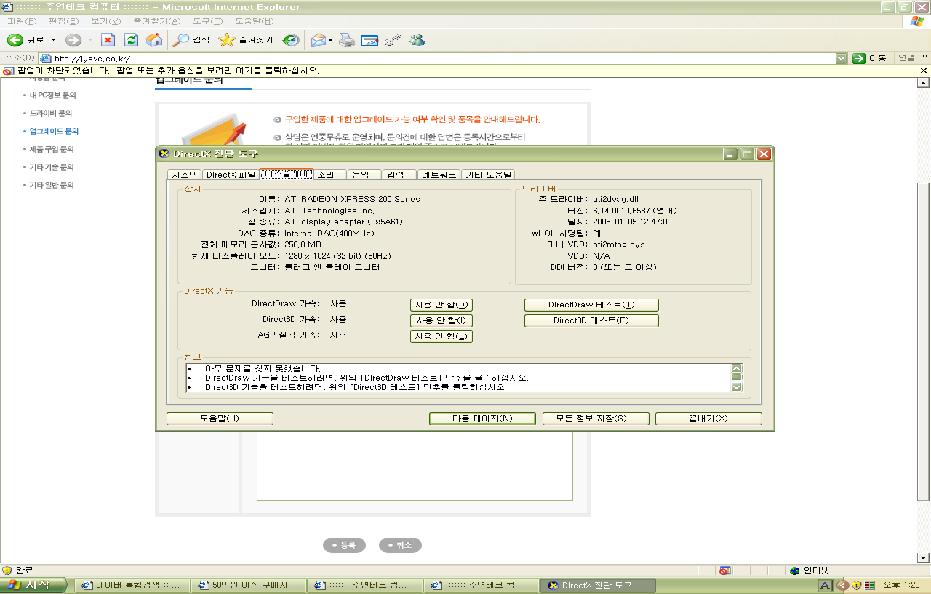The image size is (931, 594).
Task: Click the 모든 정보 저장(S) button
Action: (x=596, y=418)
